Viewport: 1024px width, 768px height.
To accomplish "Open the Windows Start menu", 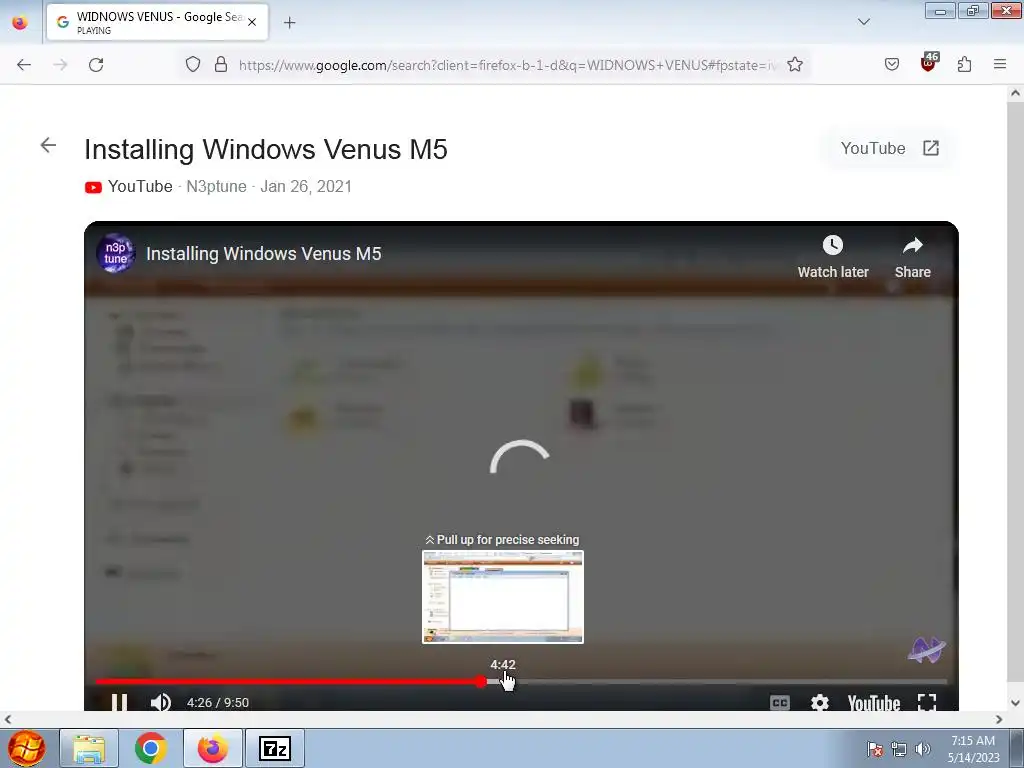I will 27,748.
